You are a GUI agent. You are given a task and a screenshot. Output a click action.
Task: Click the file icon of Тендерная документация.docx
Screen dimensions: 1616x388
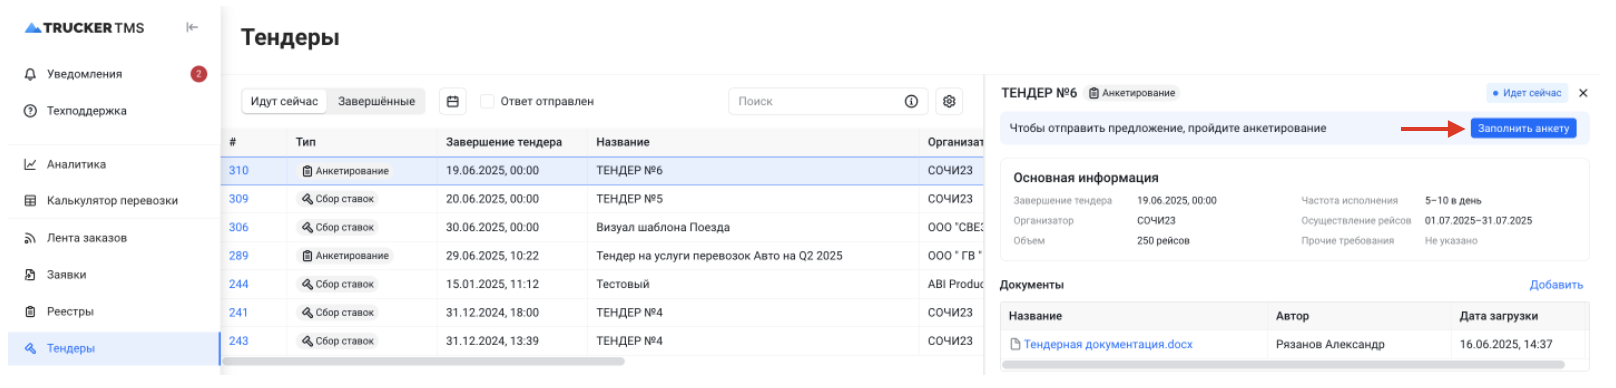[1015, 345]
